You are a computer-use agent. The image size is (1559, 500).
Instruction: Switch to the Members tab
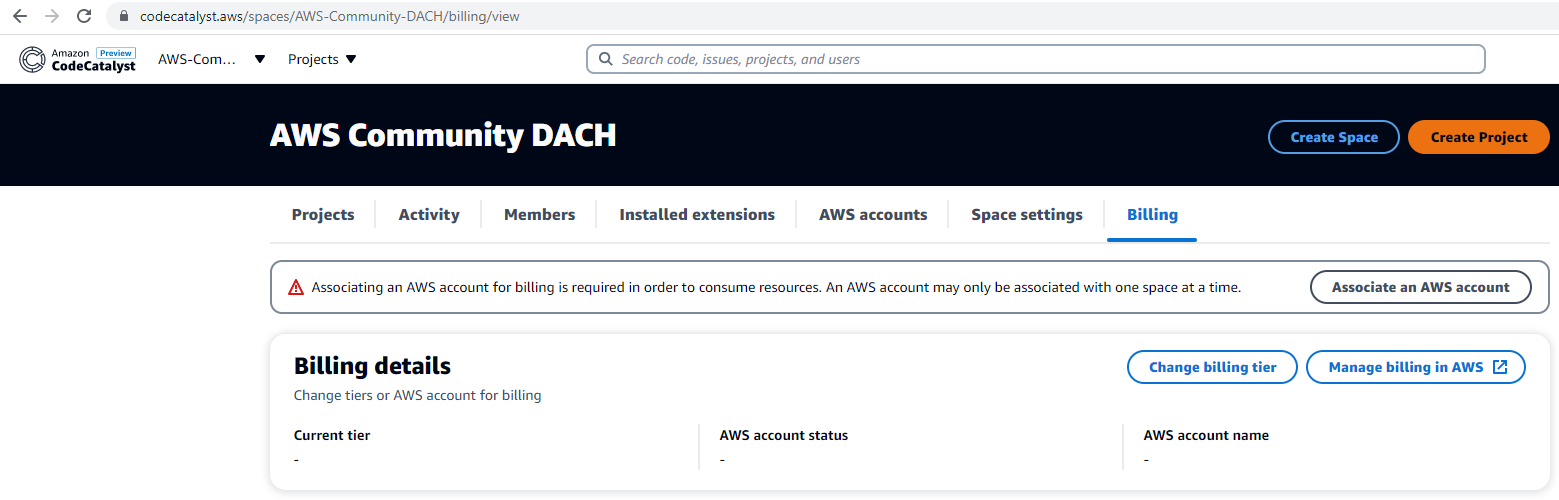click(540, 214)
